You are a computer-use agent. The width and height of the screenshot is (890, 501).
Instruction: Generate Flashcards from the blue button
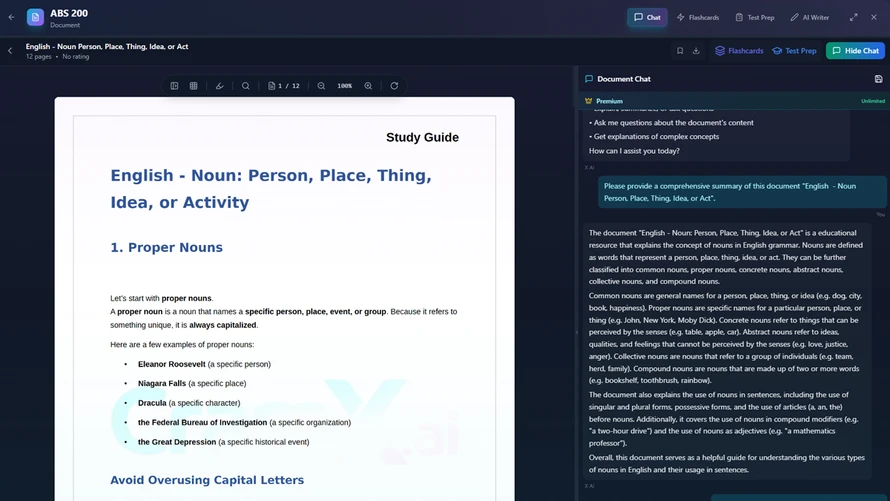tap(739, 50)
